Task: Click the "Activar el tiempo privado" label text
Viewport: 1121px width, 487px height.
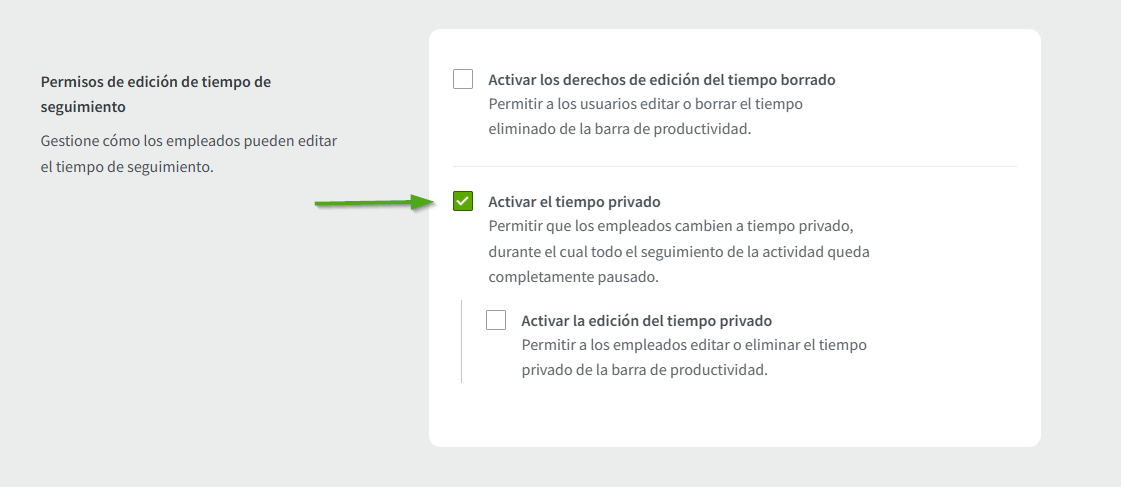Action: [574, 202]
